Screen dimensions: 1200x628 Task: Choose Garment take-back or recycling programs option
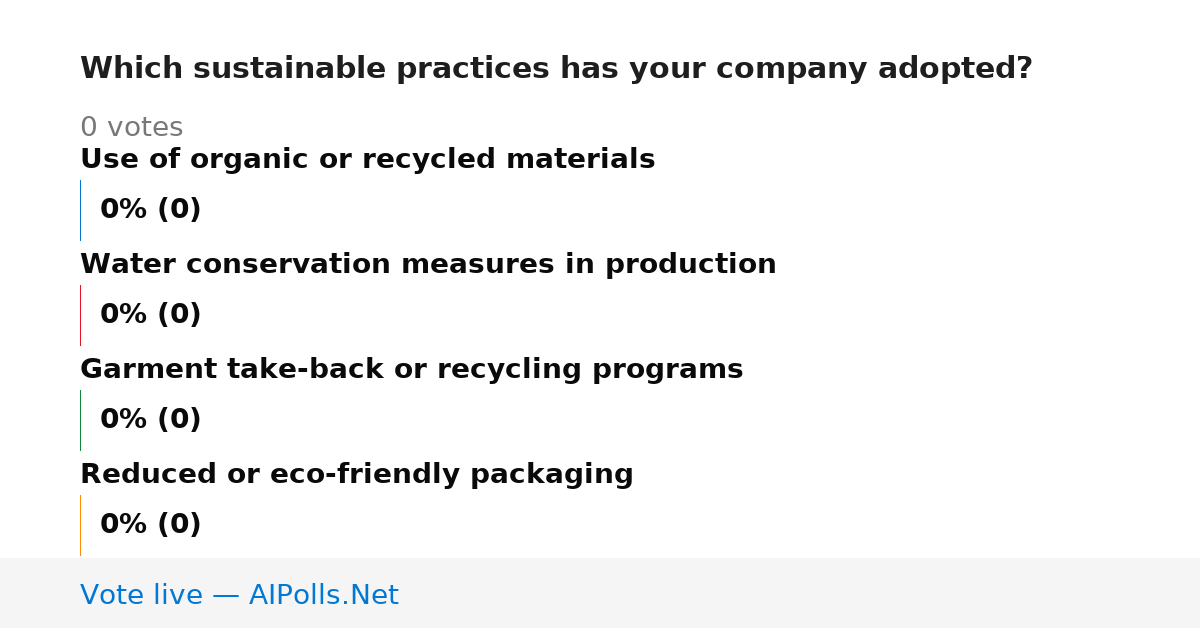tap(411, 369)
